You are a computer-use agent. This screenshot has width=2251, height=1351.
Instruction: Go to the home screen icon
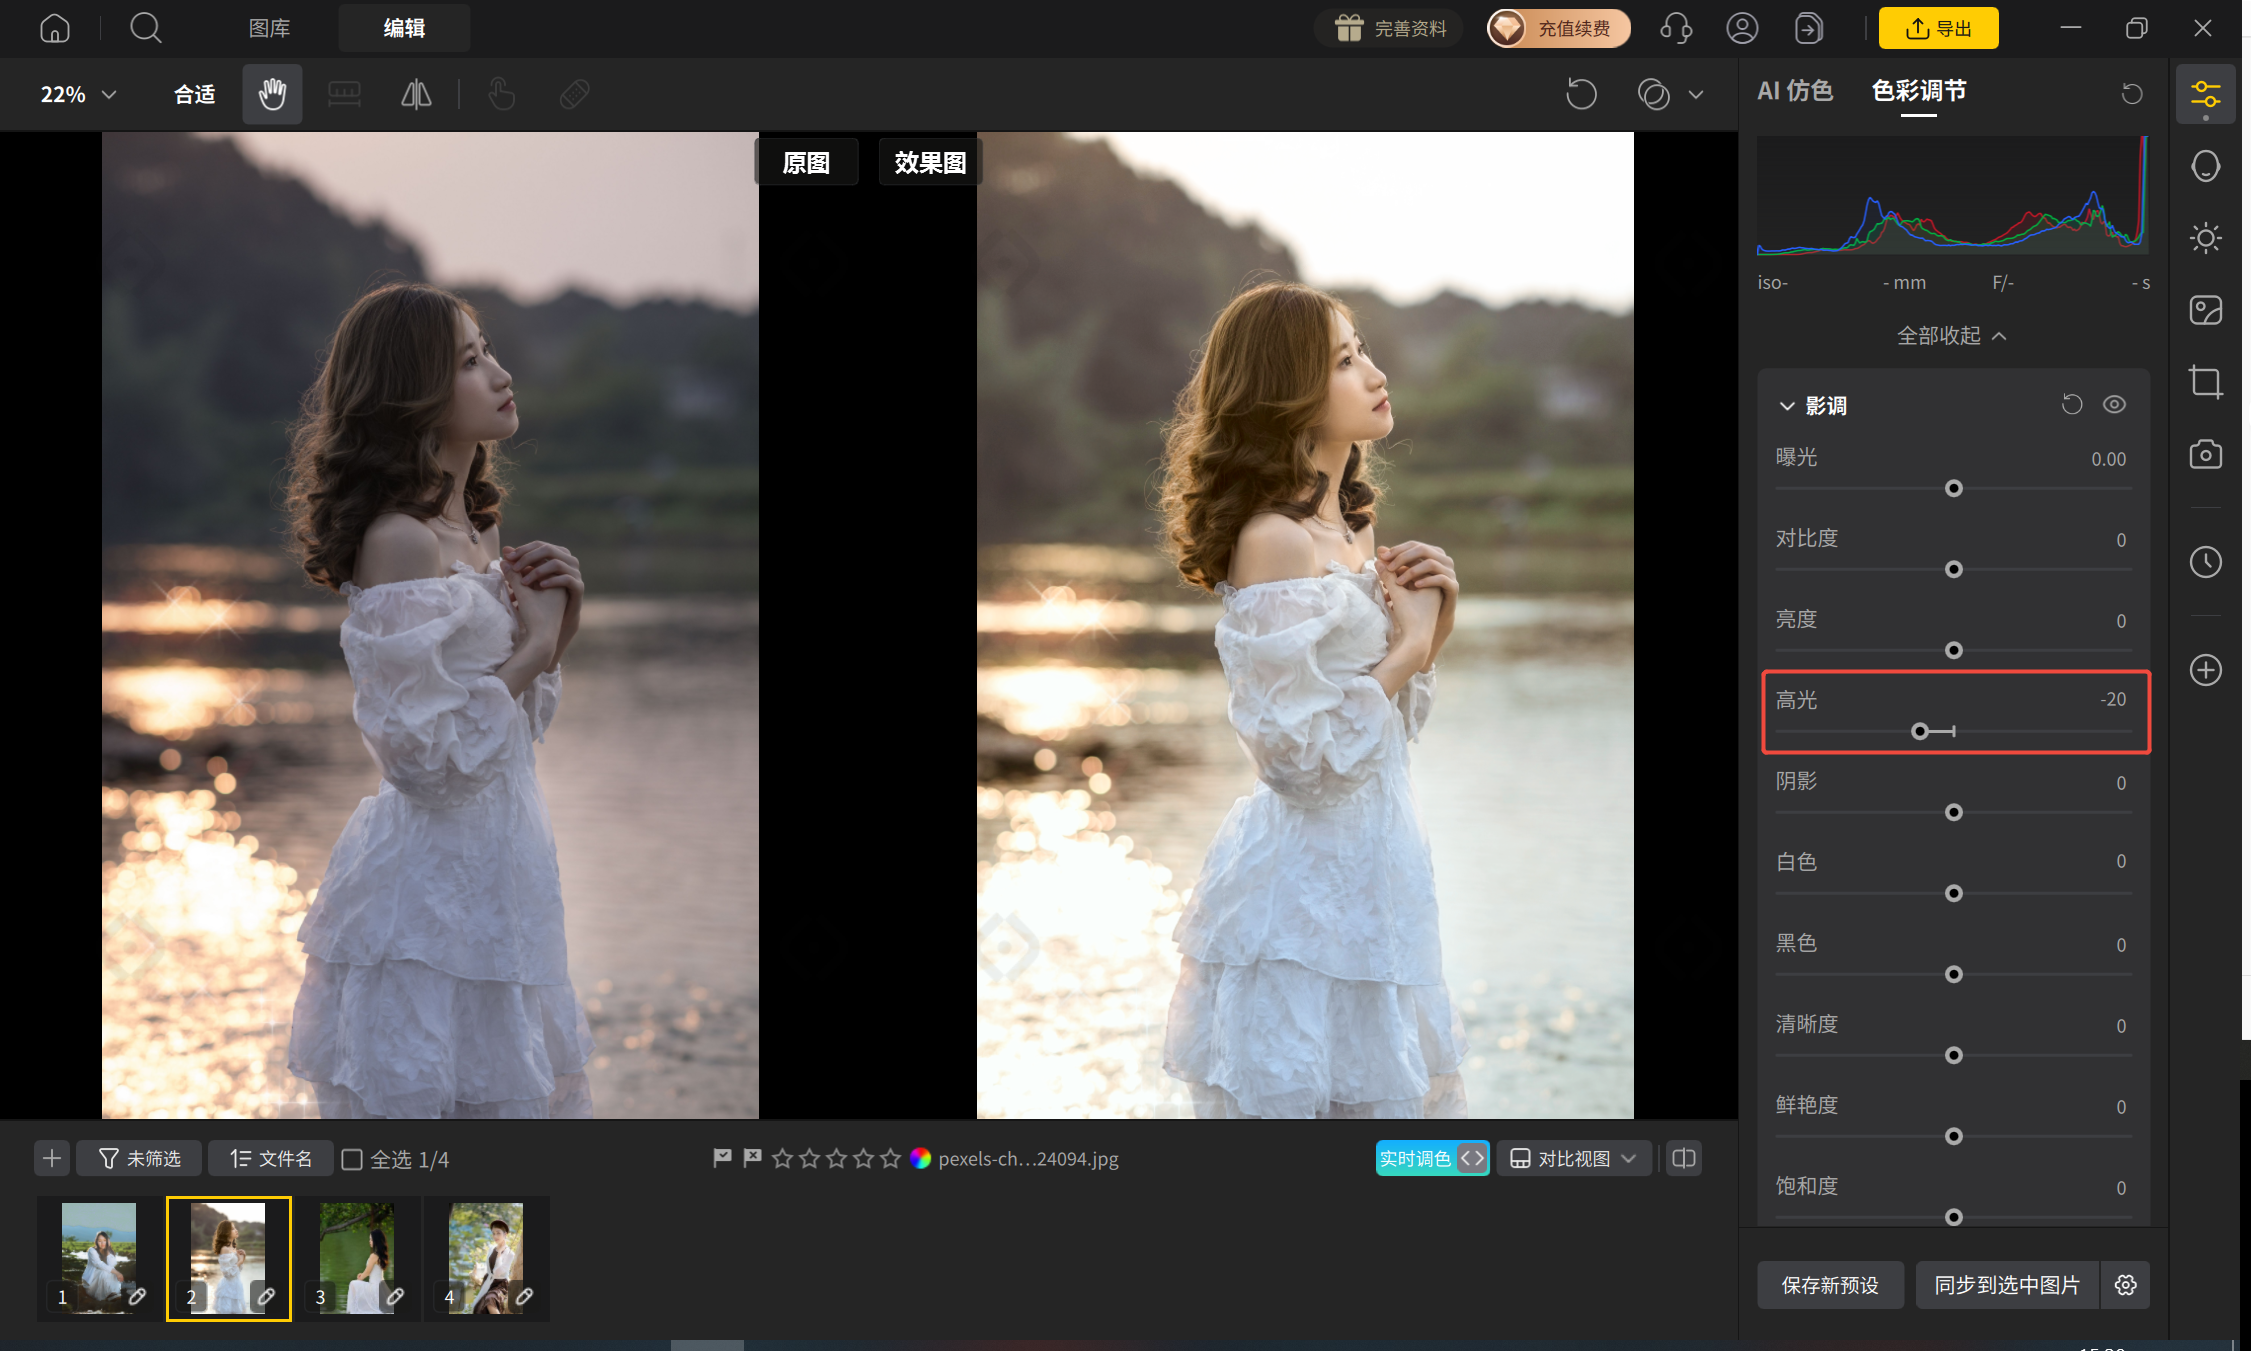(x=55, y=28)
